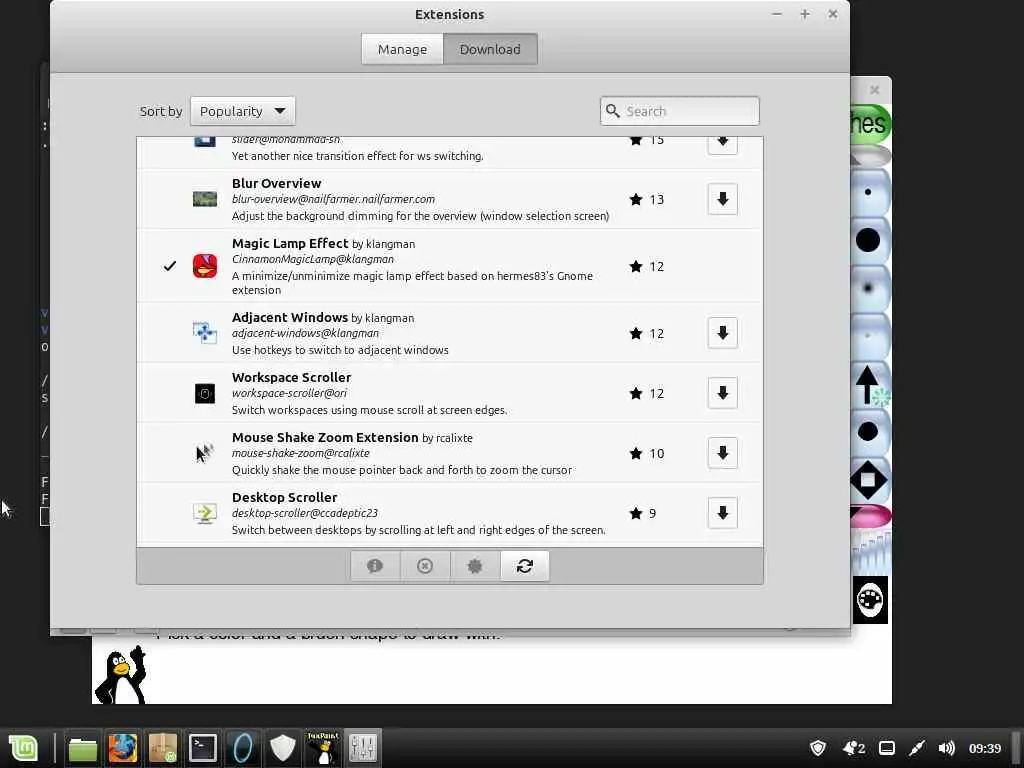Click 'desktop-scroller@ccadeptic23' text
1024x768 pixels.
coord(305,513)
